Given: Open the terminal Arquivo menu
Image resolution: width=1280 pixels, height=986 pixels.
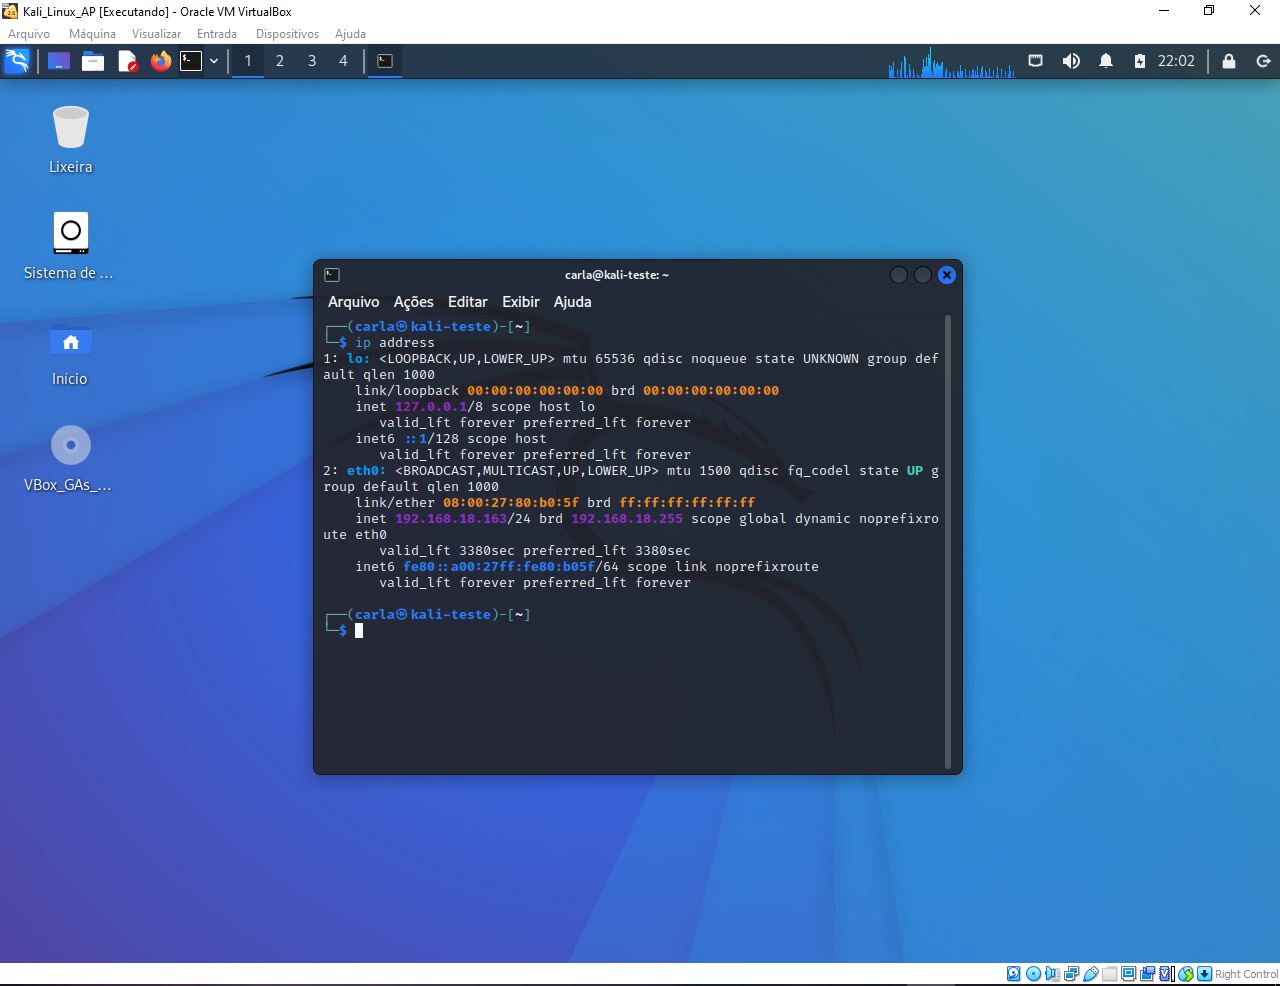Looking at the screenshot, I should click(354, 302).
